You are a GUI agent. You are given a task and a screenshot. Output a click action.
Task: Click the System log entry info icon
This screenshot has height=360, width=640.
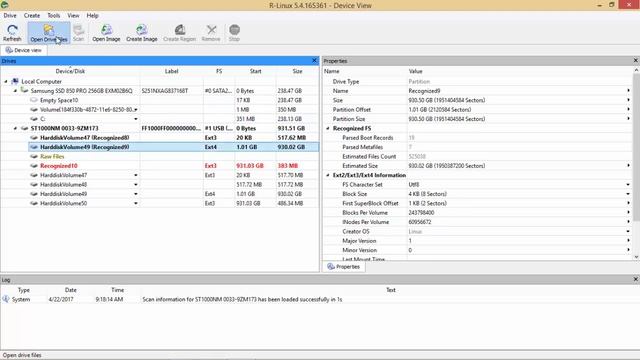click(6, 299)
